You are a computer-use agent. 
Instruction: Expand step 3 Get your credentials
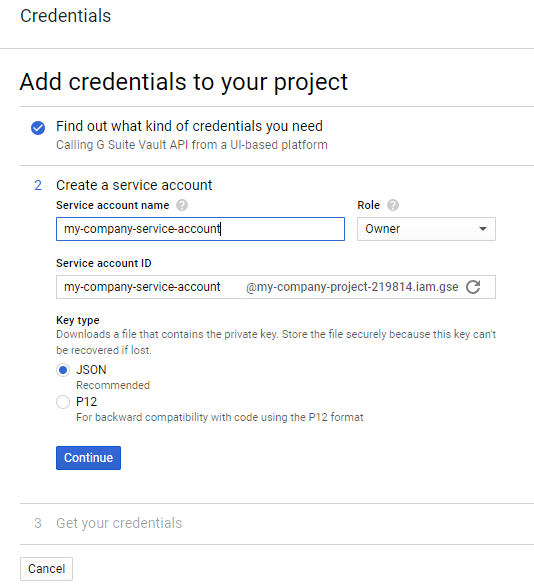click(x=119, y=523)
